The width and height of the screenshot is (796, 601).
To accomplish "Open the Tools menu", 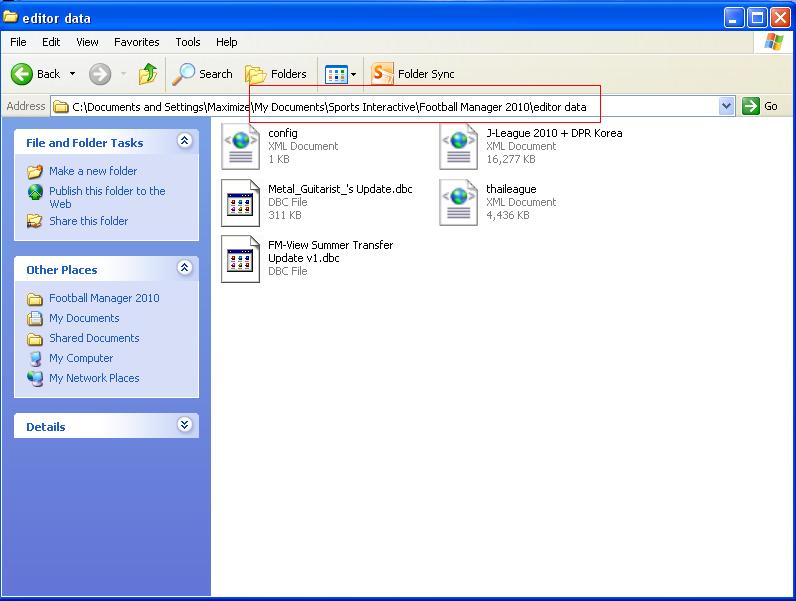I will click(188, 42).
